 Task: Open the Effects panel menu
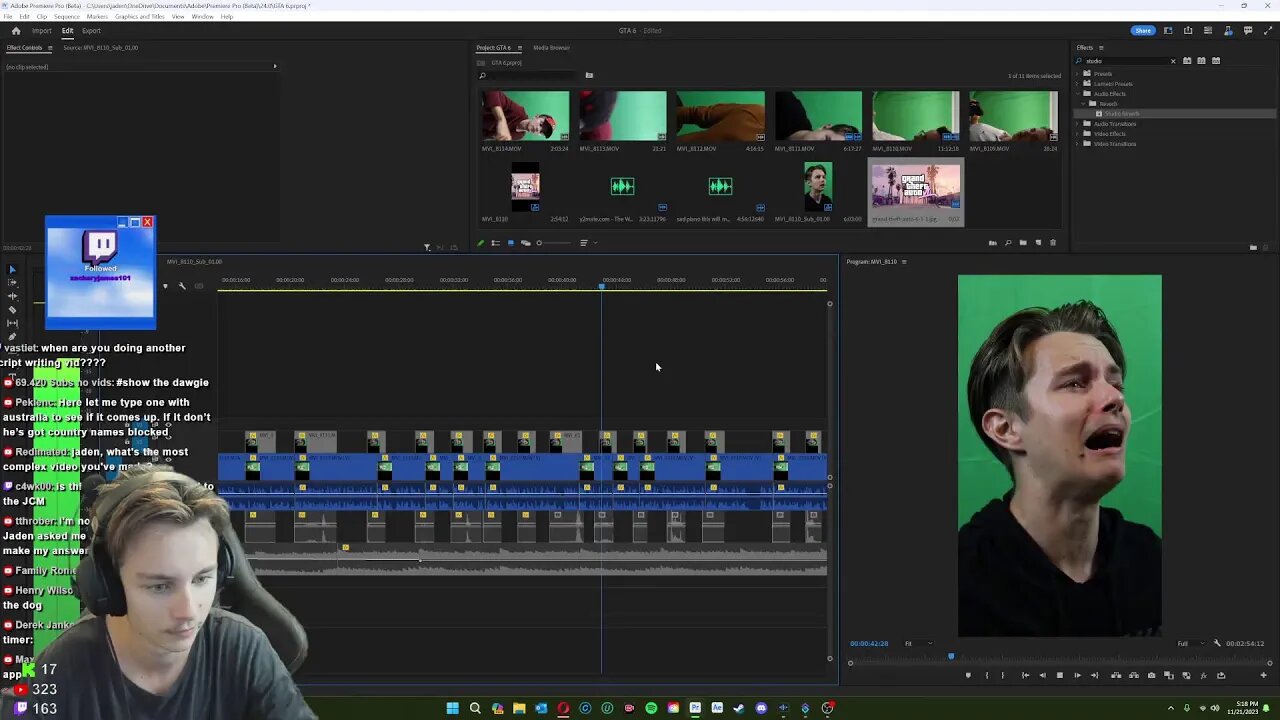[x=1101, y=48]
